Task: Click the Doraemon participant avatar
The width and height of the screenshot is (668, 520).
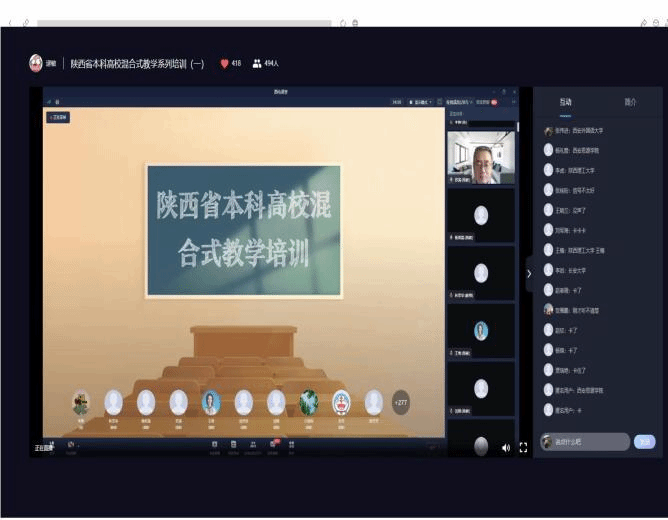Action: point(341,402)
